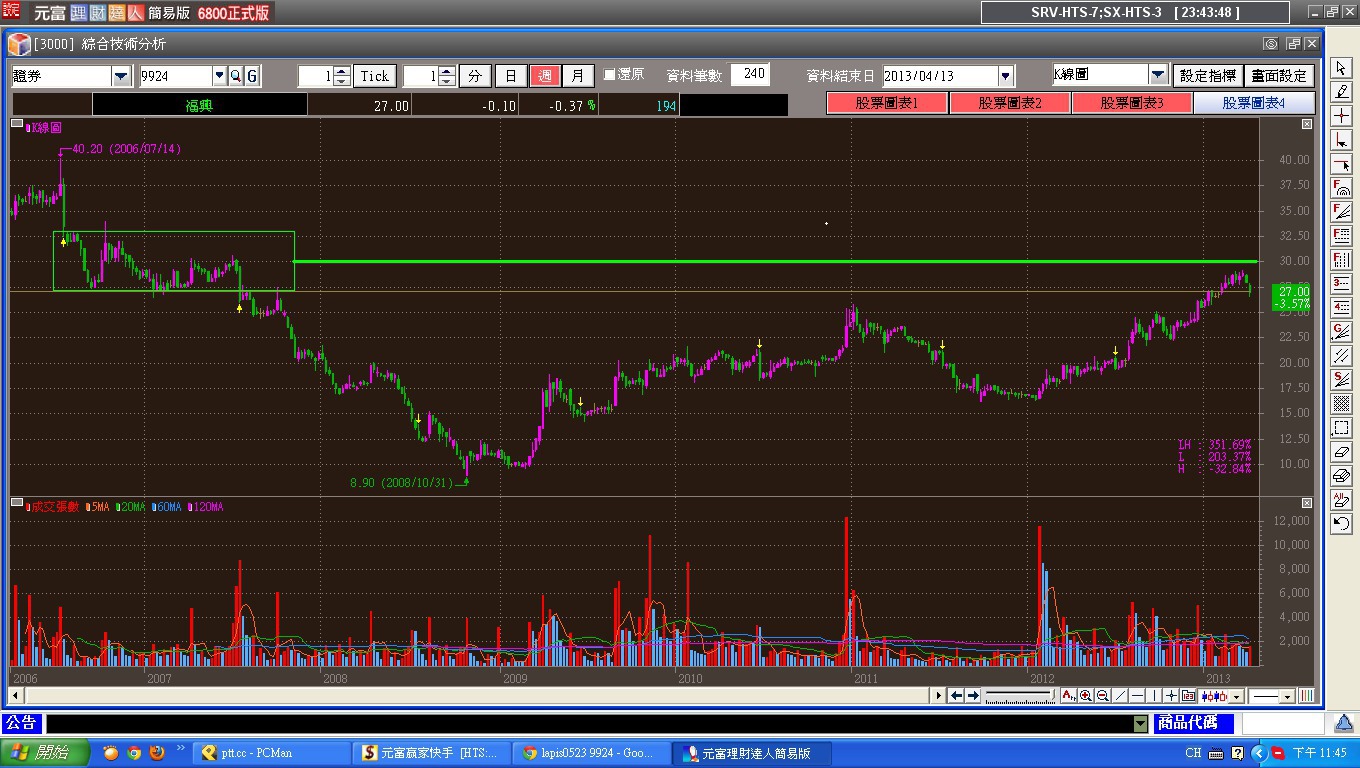Increase the Tick interval stepper value
This screenshot has width=1360, height=768.
[x=342, y=71]
